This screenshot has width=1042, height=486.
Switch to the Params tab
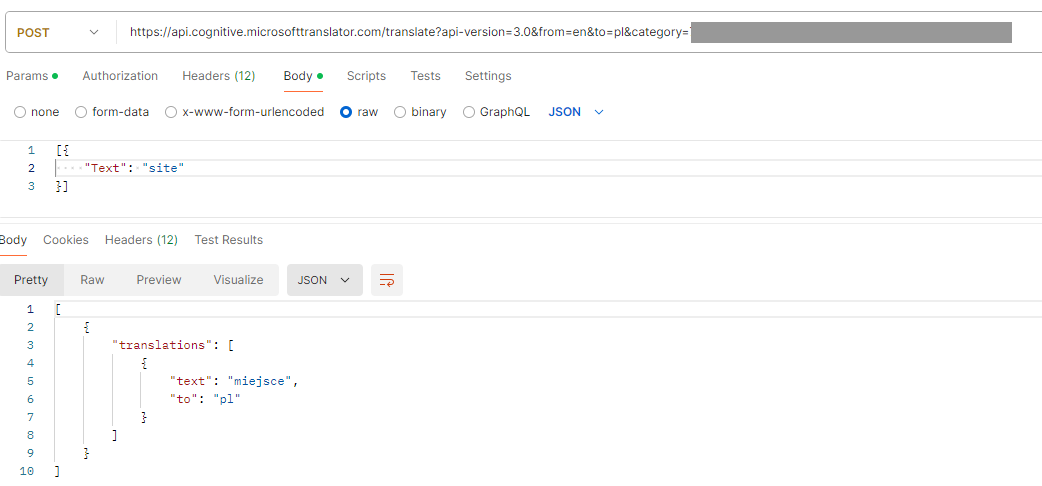click(x=32, y=76)
